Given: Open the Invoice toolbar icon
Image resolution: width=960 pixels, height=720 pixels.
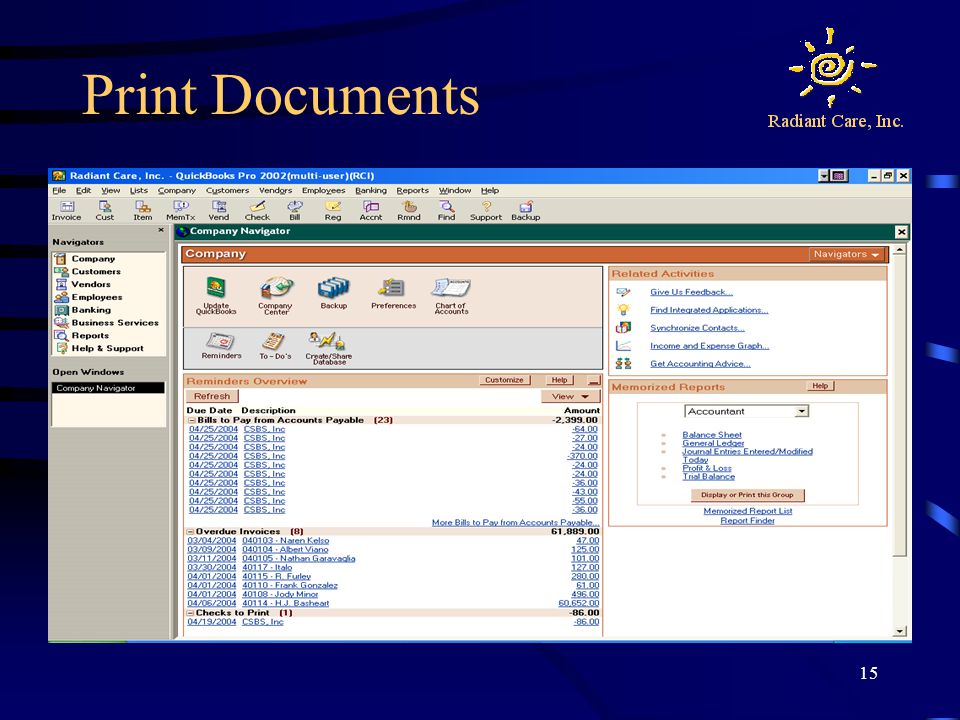Looking at the screenshot, I should pos(66,211).
